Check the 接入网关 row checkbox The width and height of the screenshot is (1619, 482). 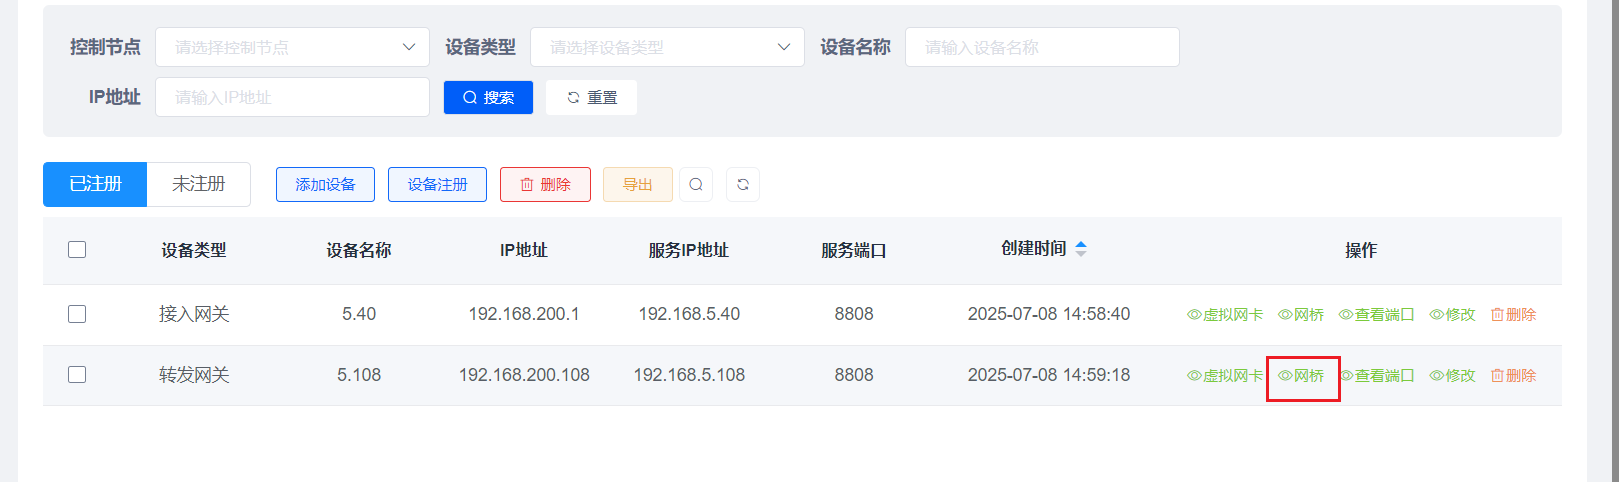(x=77, y=314)
